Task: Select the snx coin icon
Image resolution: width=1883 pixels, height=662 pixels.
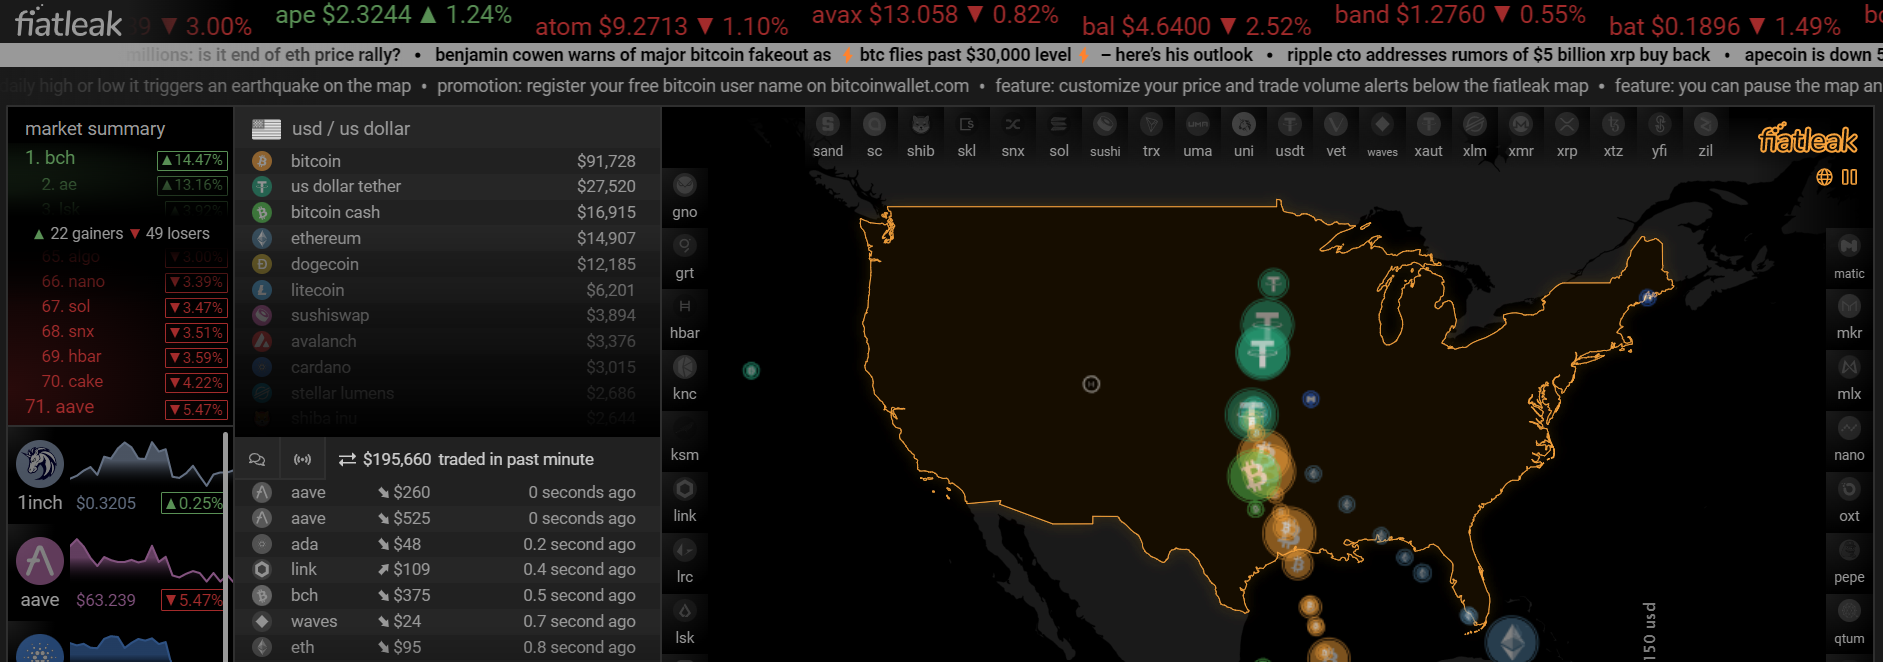Action: coord(1013,125)
